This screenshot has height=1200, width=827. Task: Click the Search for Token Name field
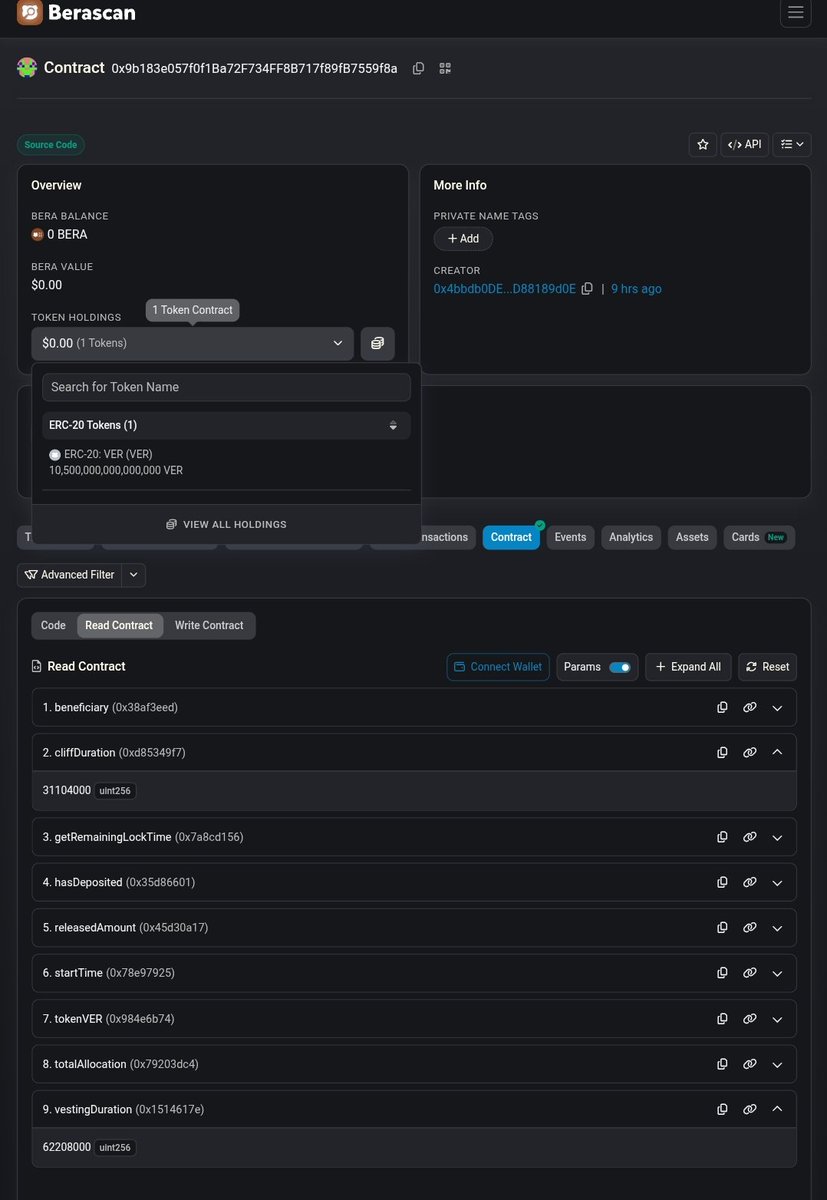(226, 387)
